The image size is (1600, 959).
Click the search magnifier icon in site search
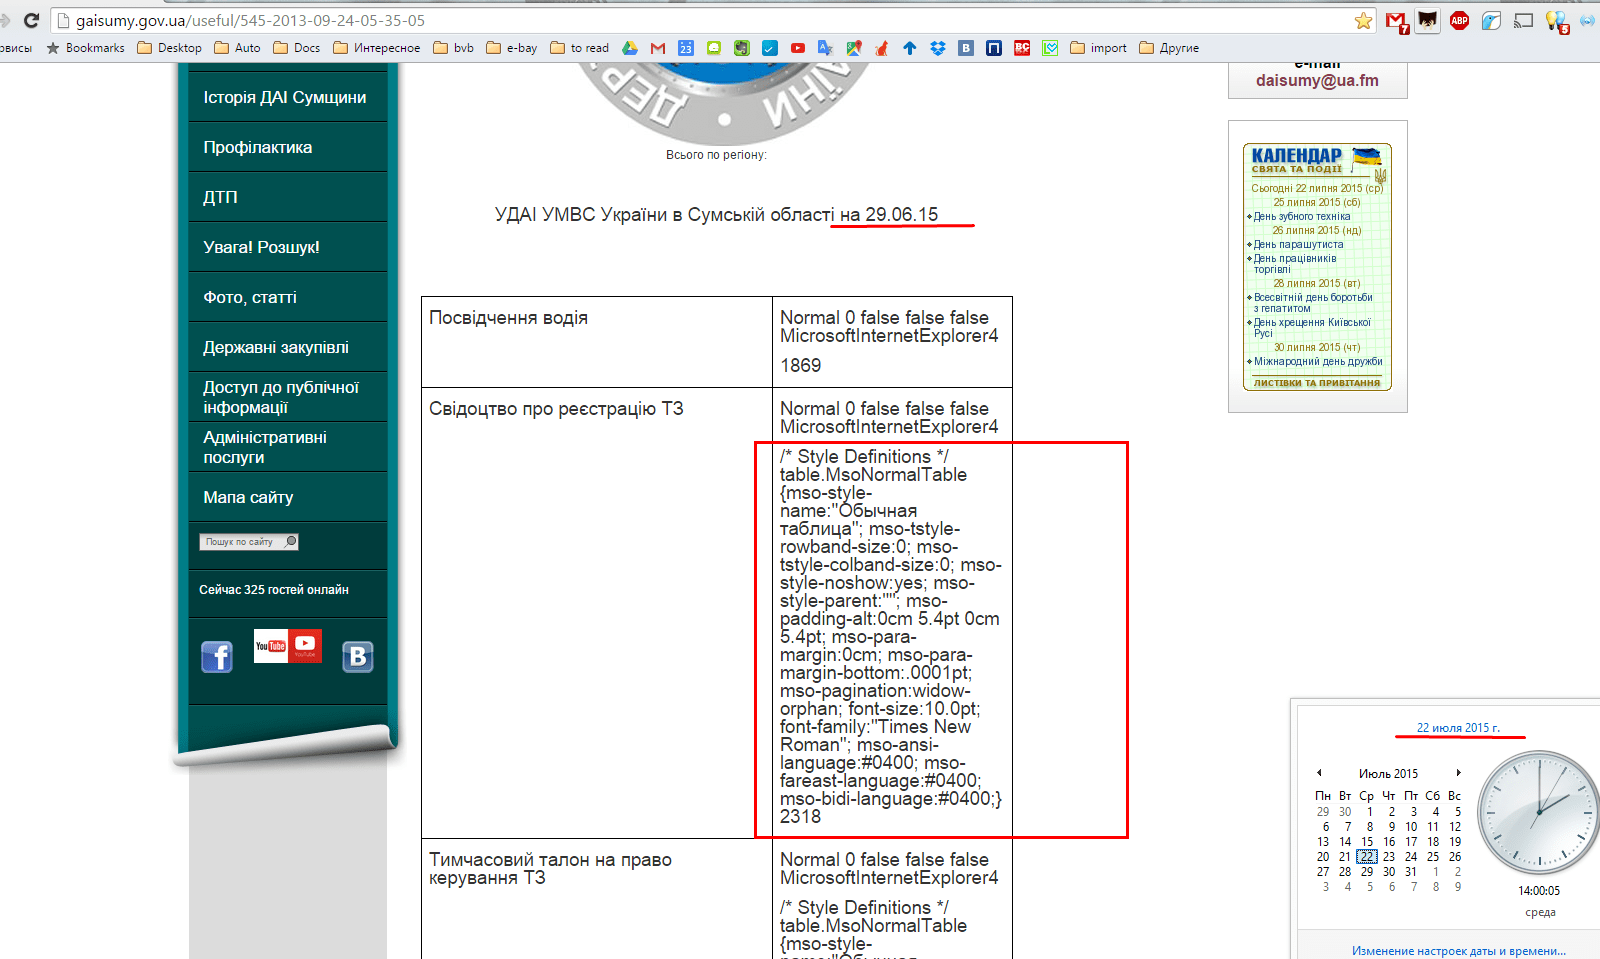tap(290, 541)
